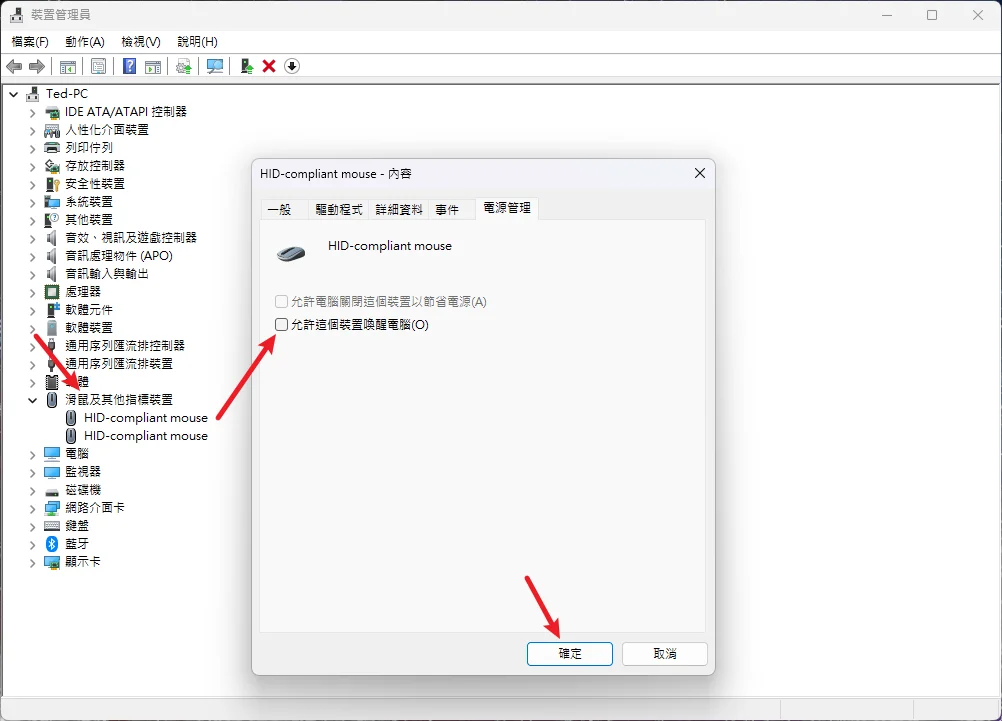Click the Update driver toolbar icon

(x=183, y=66)
